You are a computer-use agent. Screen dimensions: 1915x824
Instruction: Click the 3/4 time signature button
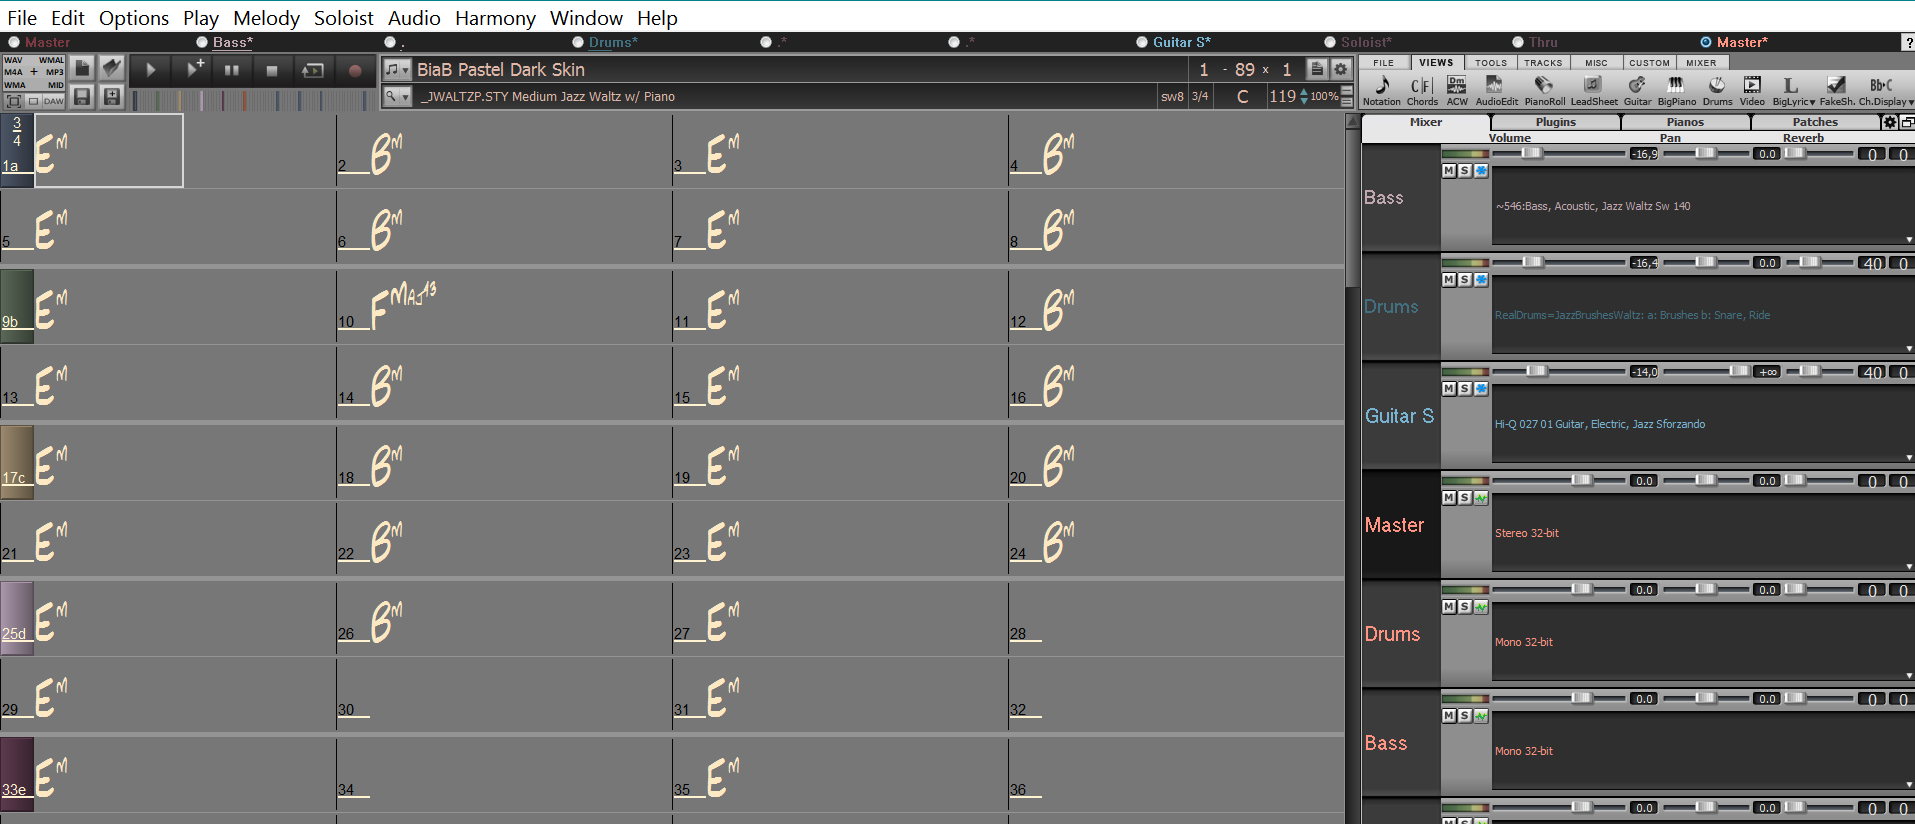[x=1200, y=96]
